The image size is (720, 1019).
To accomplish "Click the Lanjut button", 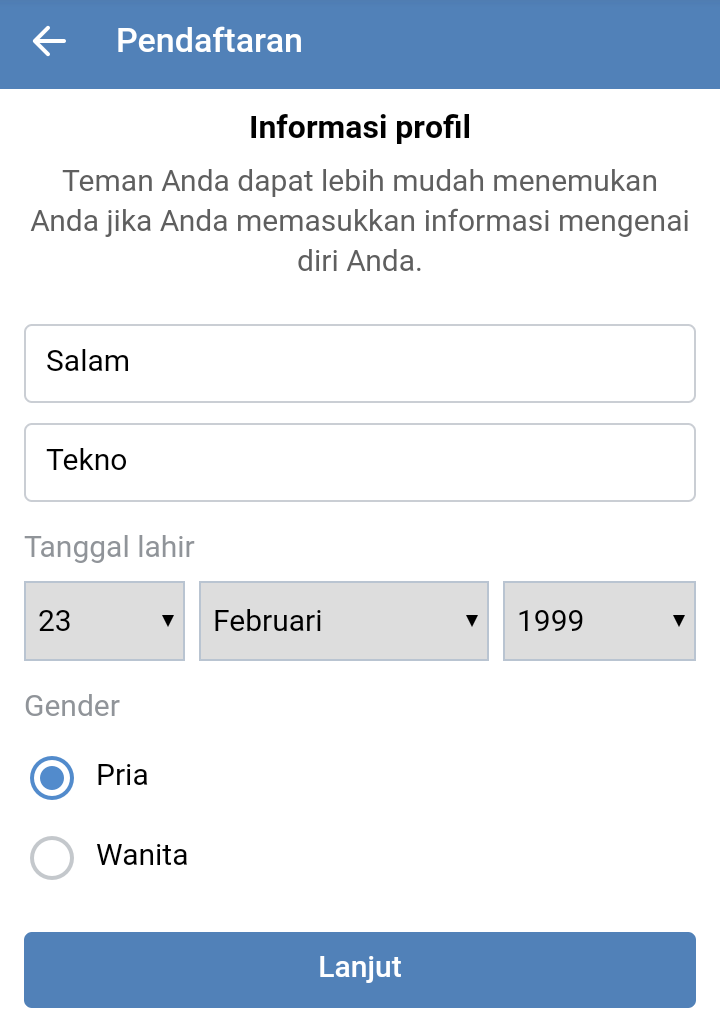I will click(360, 967).
